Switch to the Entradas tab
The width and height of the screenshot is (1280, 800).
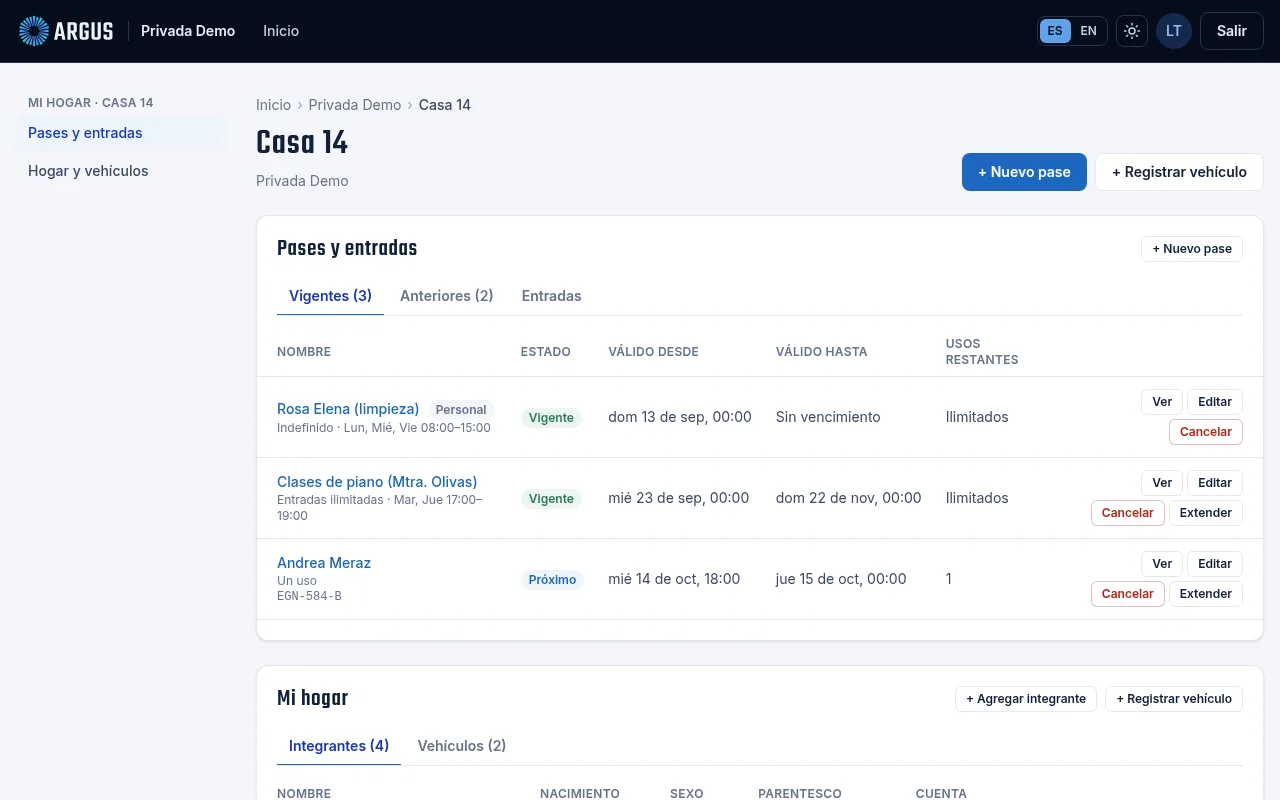pyautogui.click(x=552, y=296)
